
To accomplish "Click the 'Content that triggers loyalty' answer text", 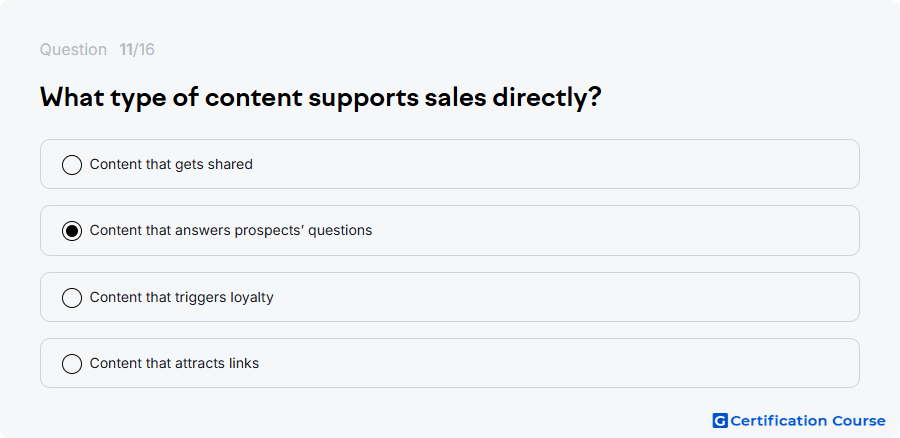I will pyautogui.click(x=181, y=297).
